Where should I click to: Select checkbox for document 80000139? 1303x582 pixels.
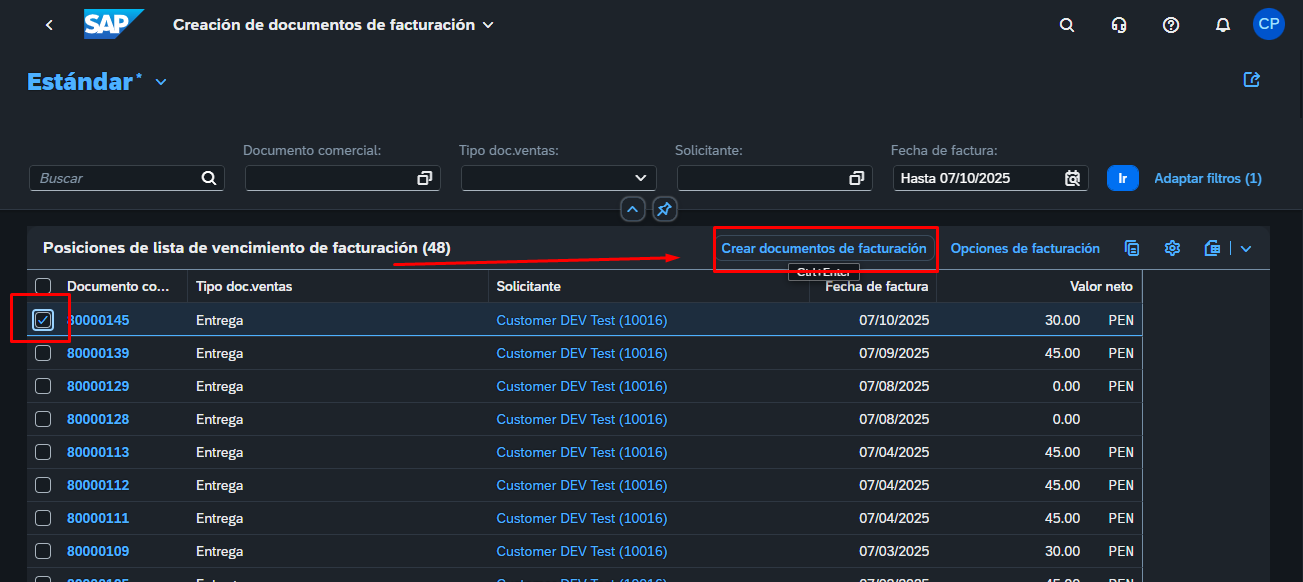tap(43, 353)
